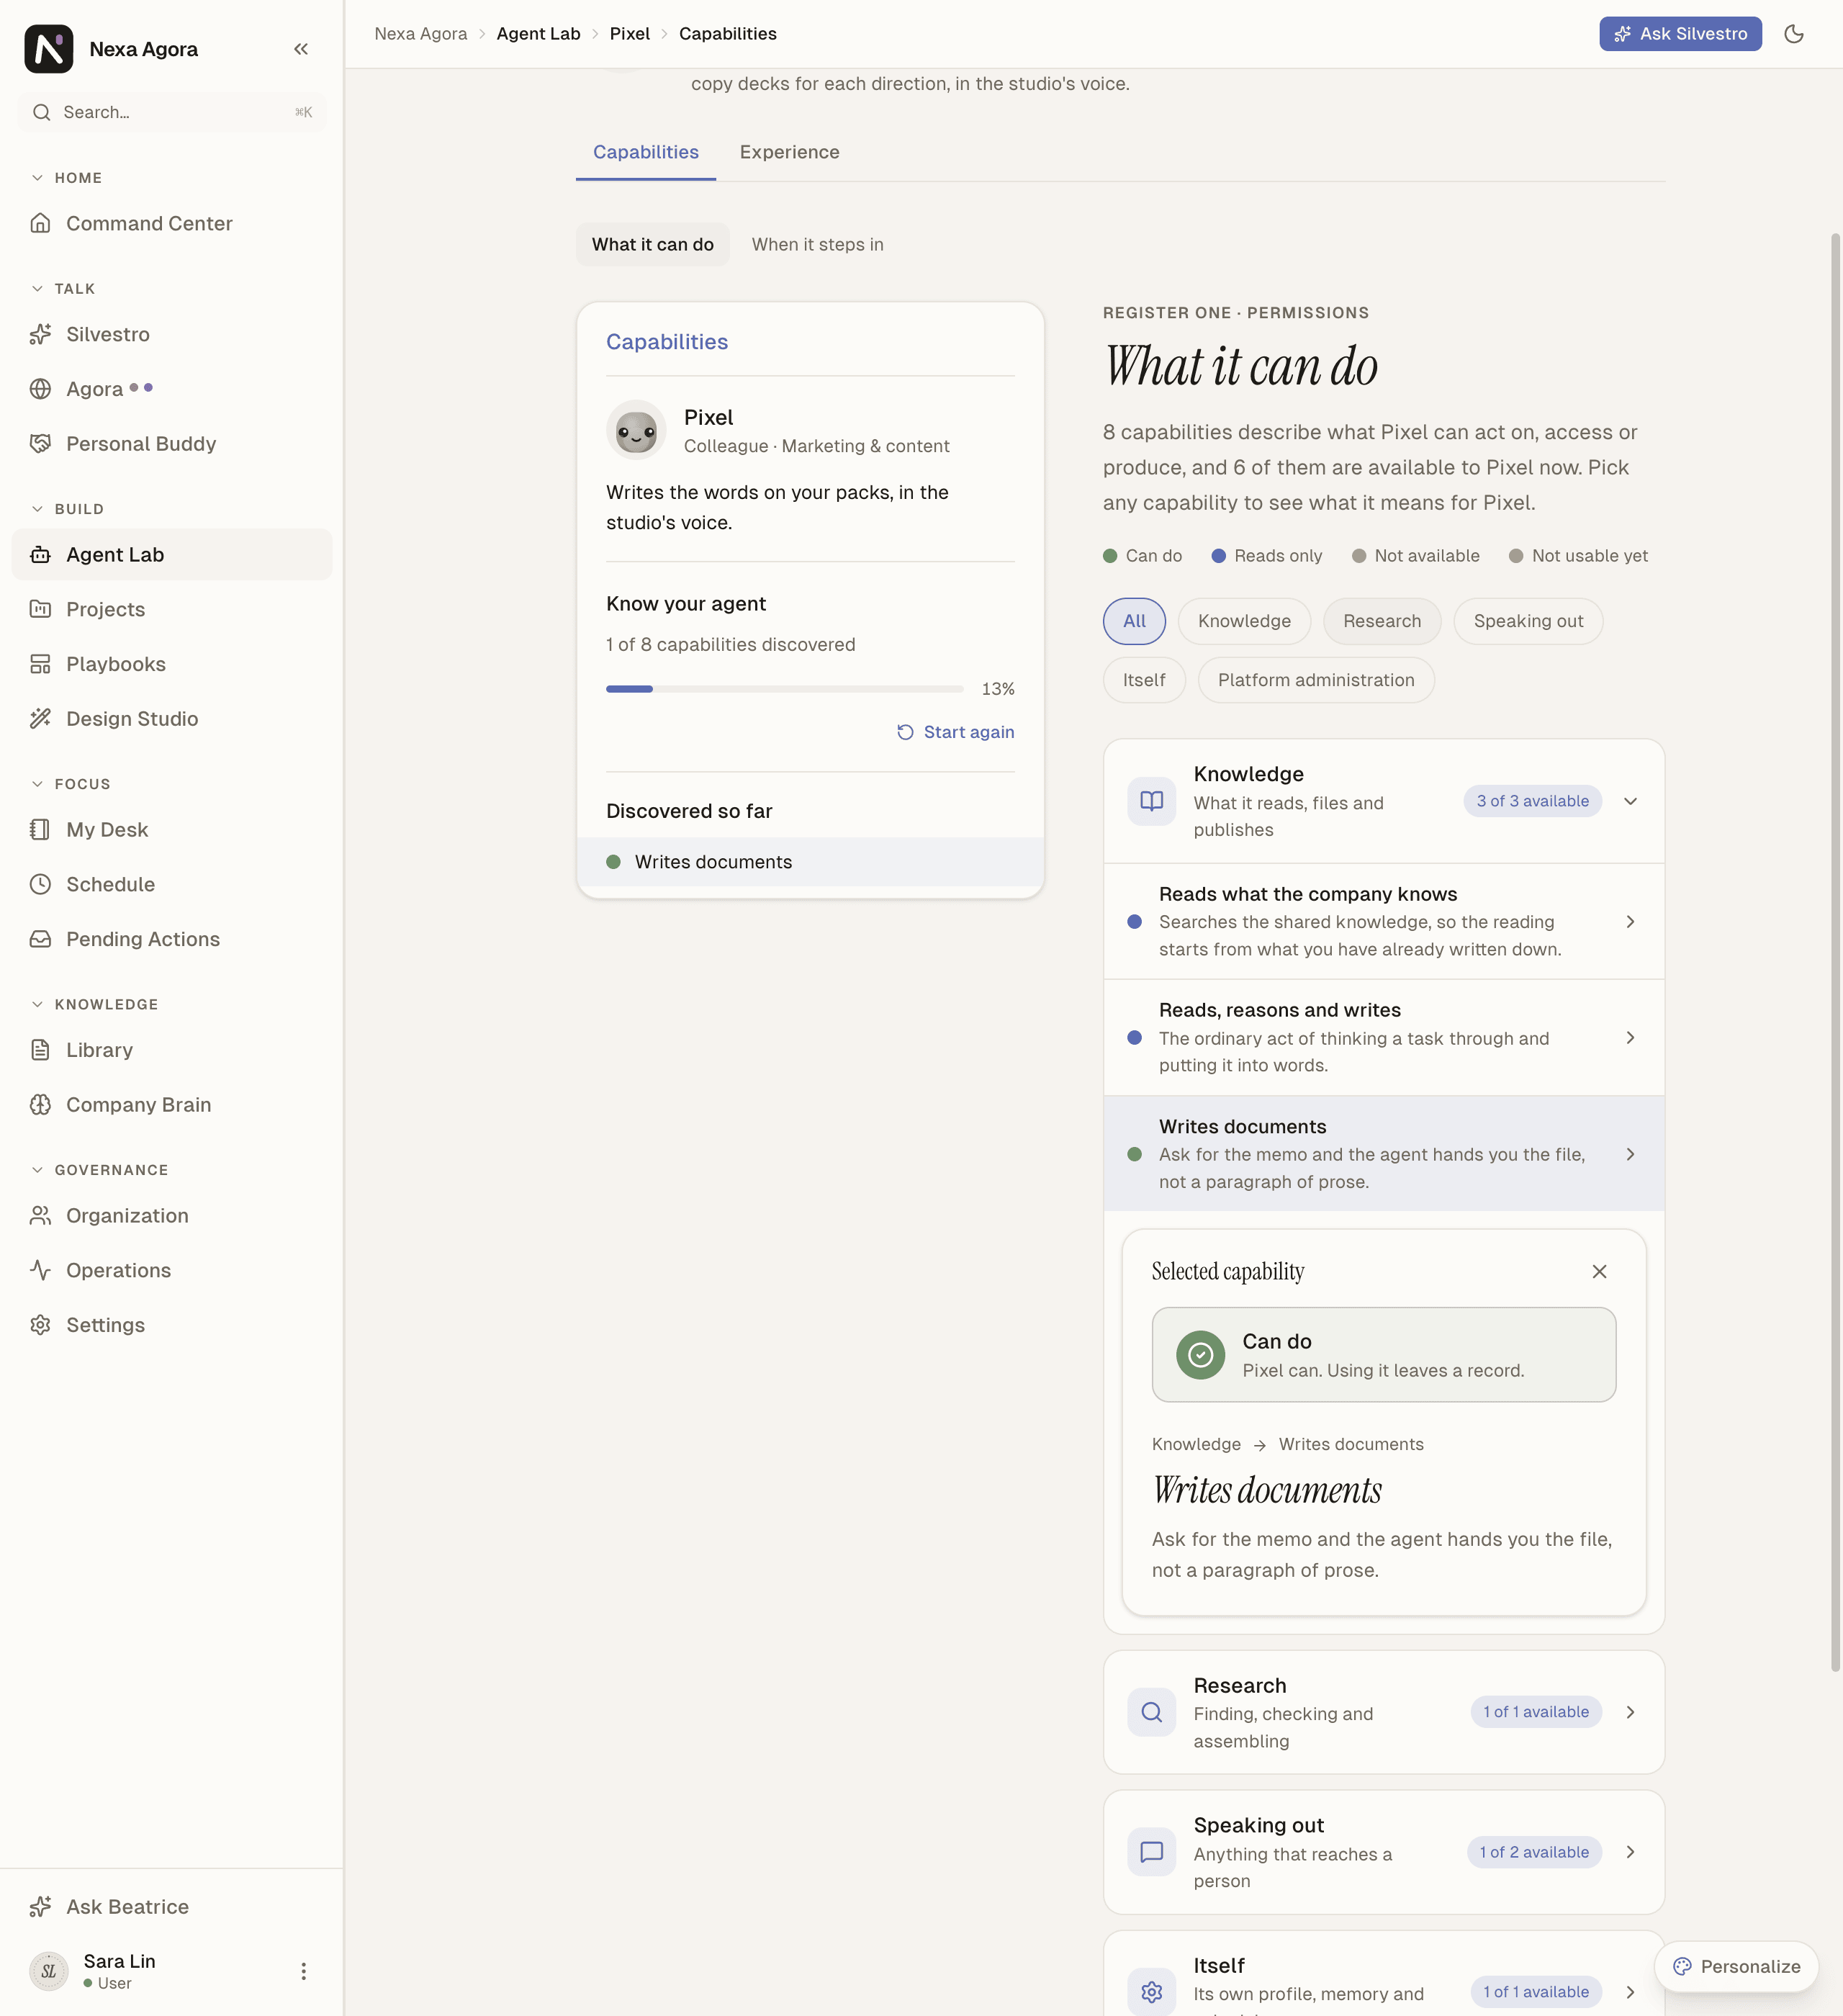Click Pixel's avatar image
The height and width of the screenshot is (2016, 1843).
pyautogui.click(x=636, y=431)
